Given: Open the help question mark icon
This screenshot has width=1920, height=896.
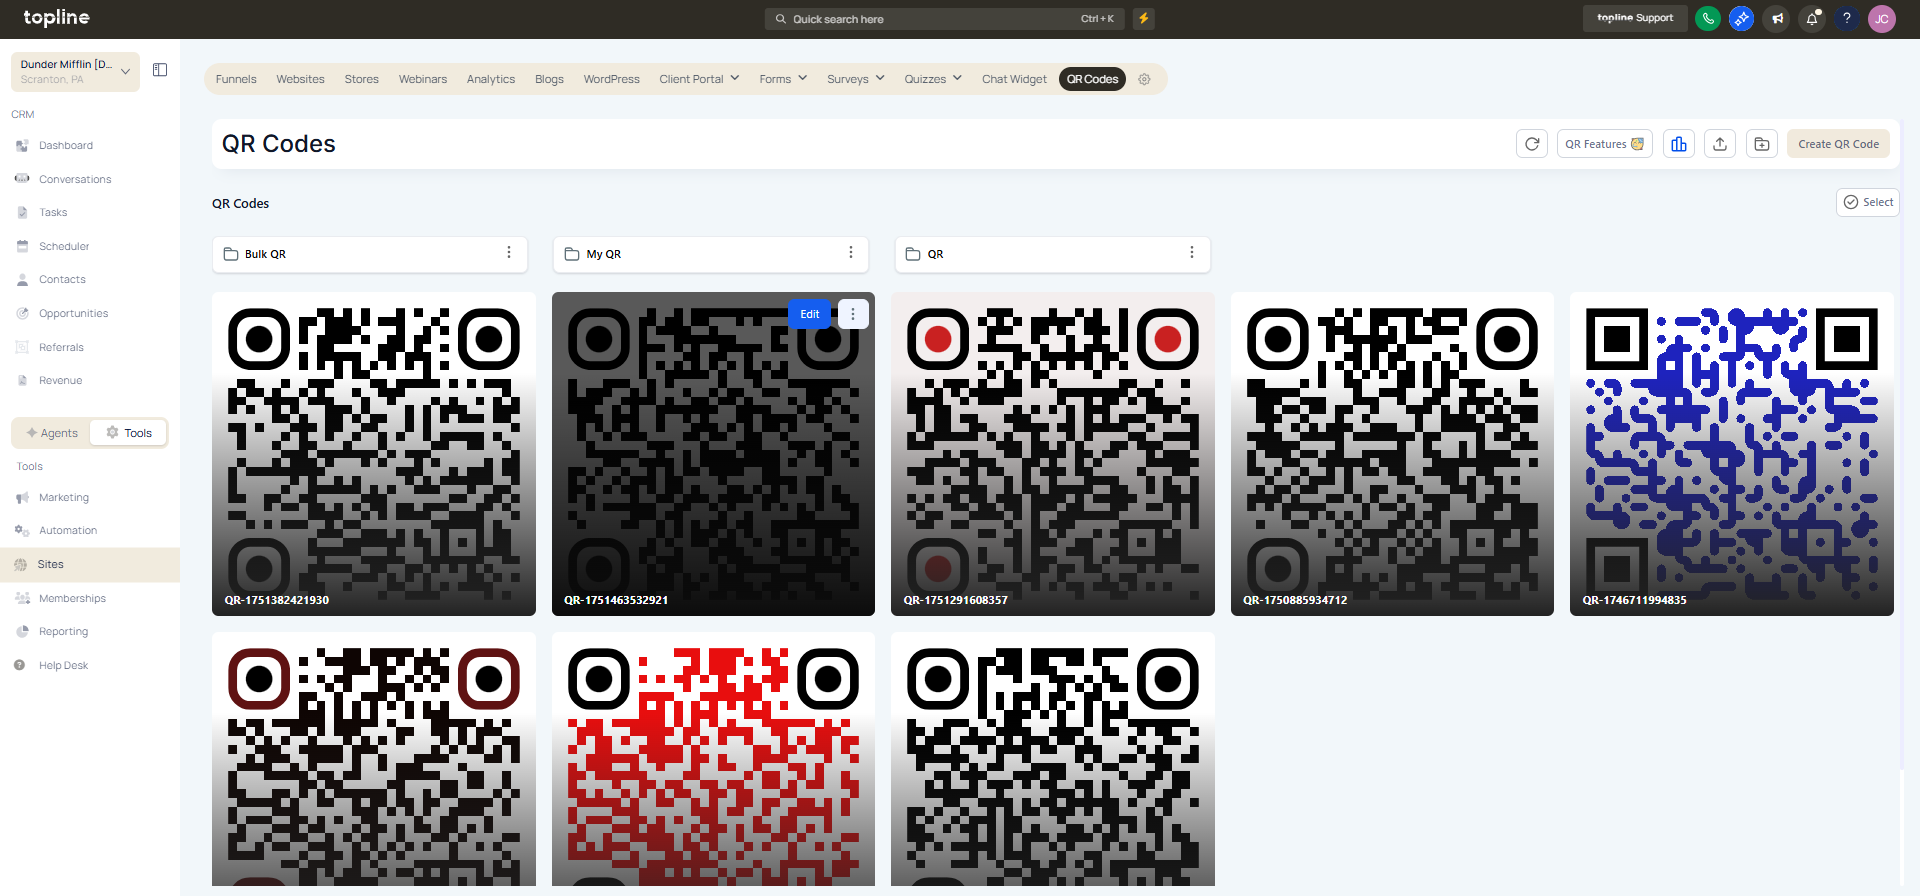Looking at the screenshot, I should 1847,18.
